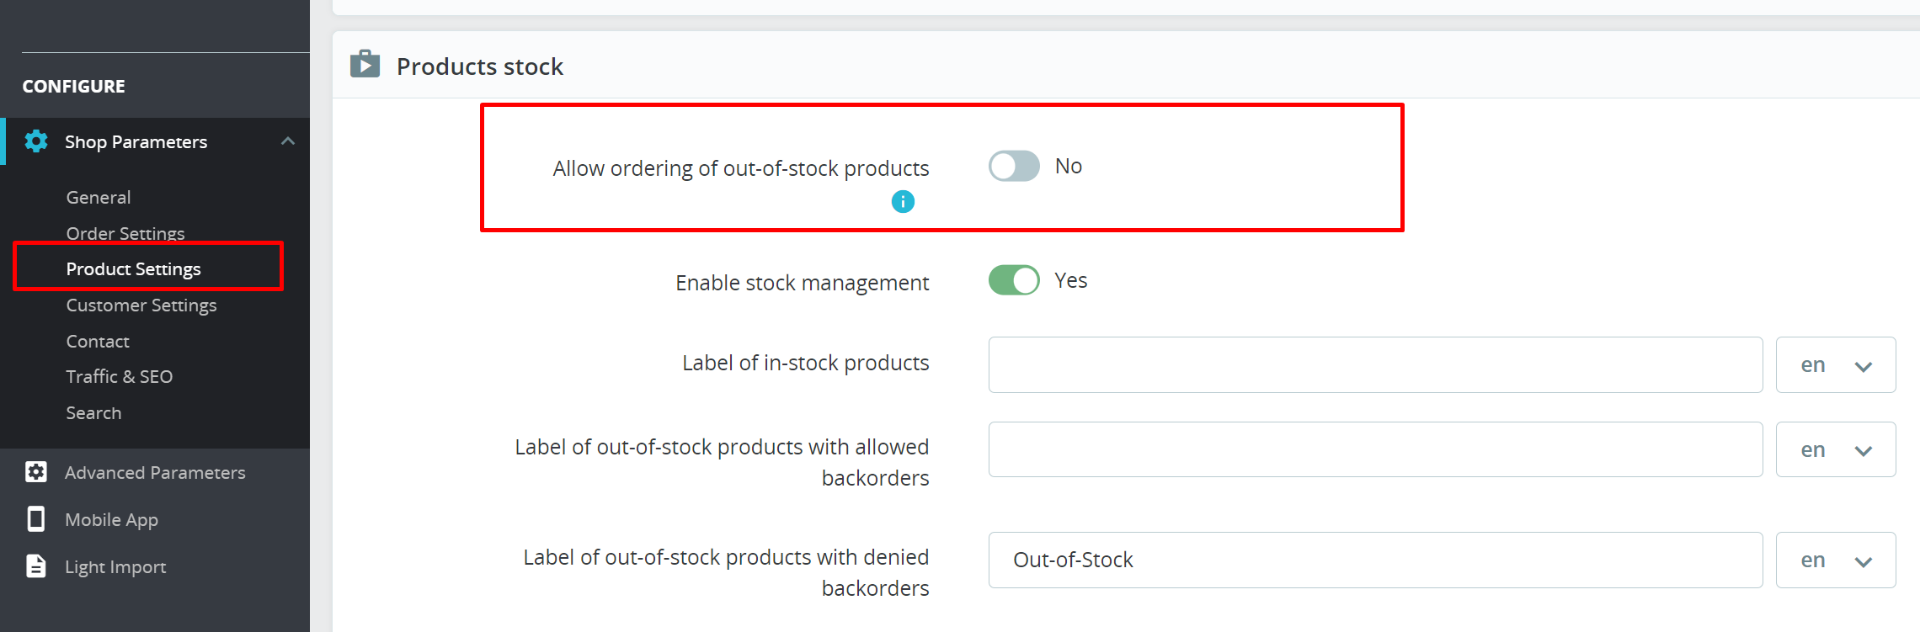Open the Search settings link
This screenshot has width=1920, height=632.
point(93,413)
